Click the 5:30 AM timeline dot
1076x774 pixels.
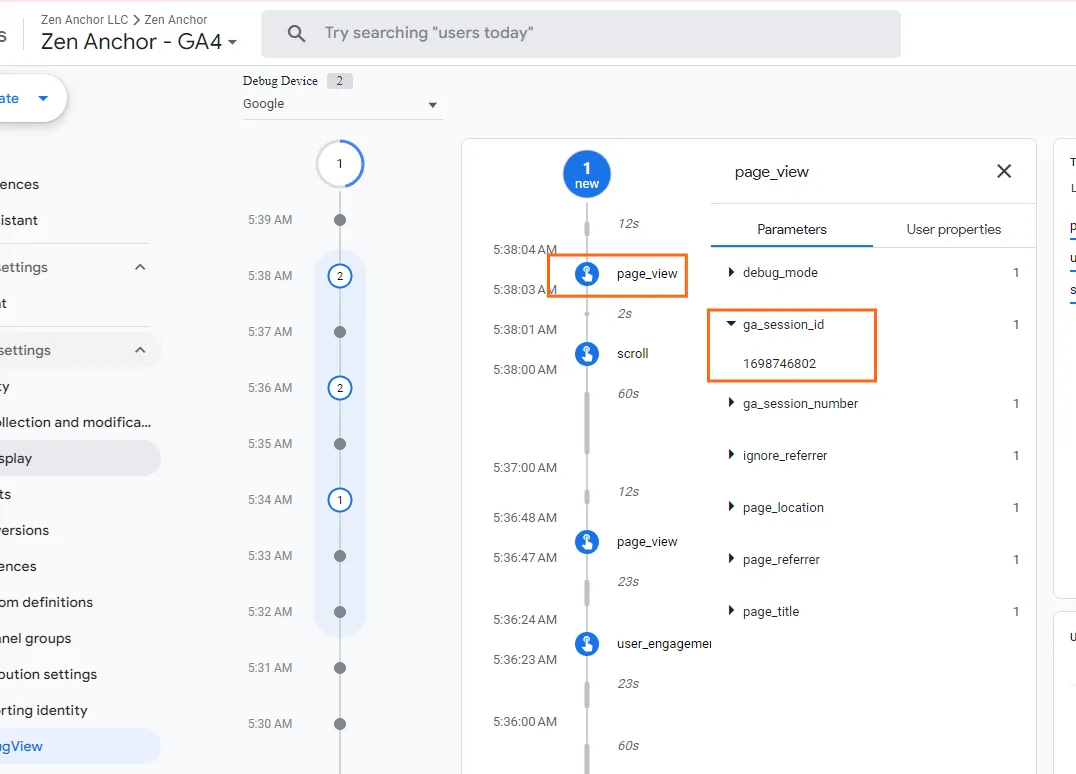click(340, 724)
